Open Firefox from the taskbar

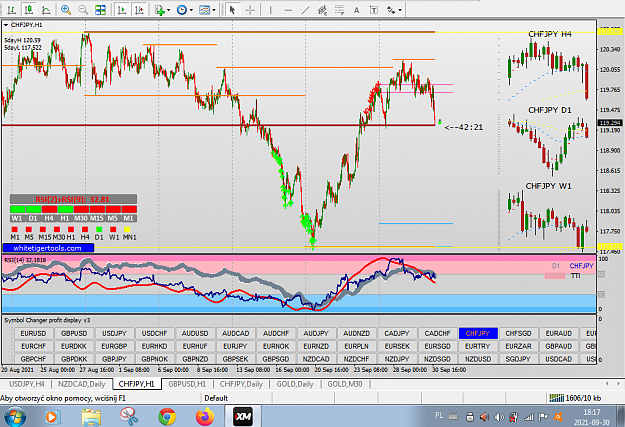[205, 417]
